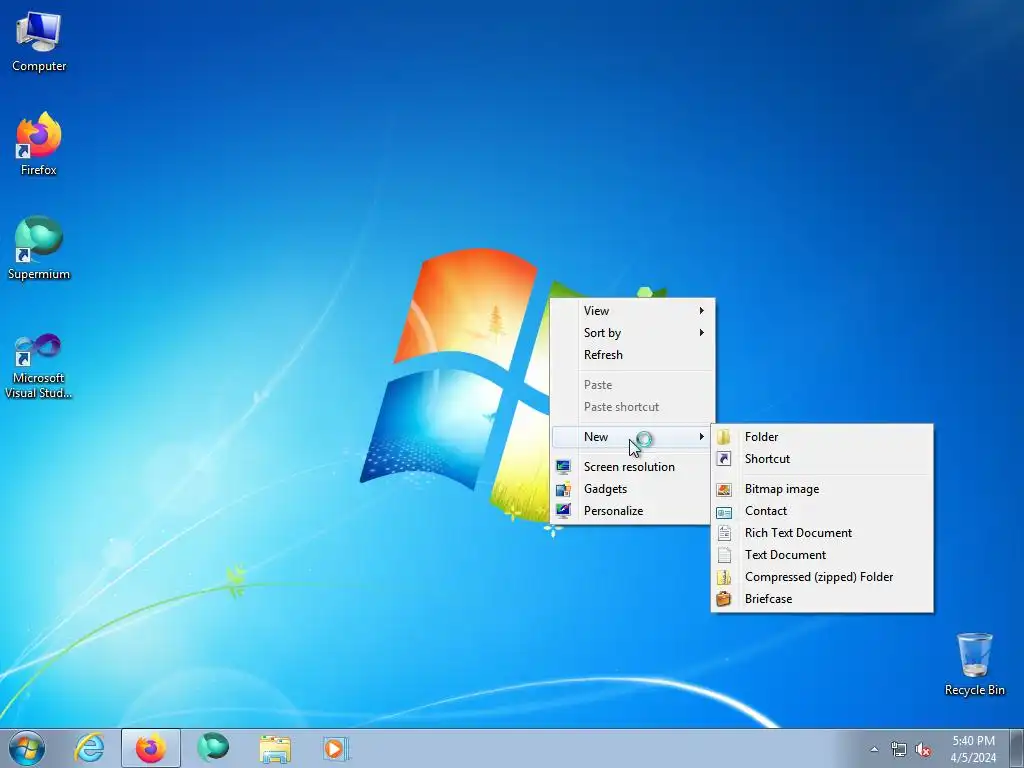
Task: Create a new Text Document
Action: click(822, 555)
